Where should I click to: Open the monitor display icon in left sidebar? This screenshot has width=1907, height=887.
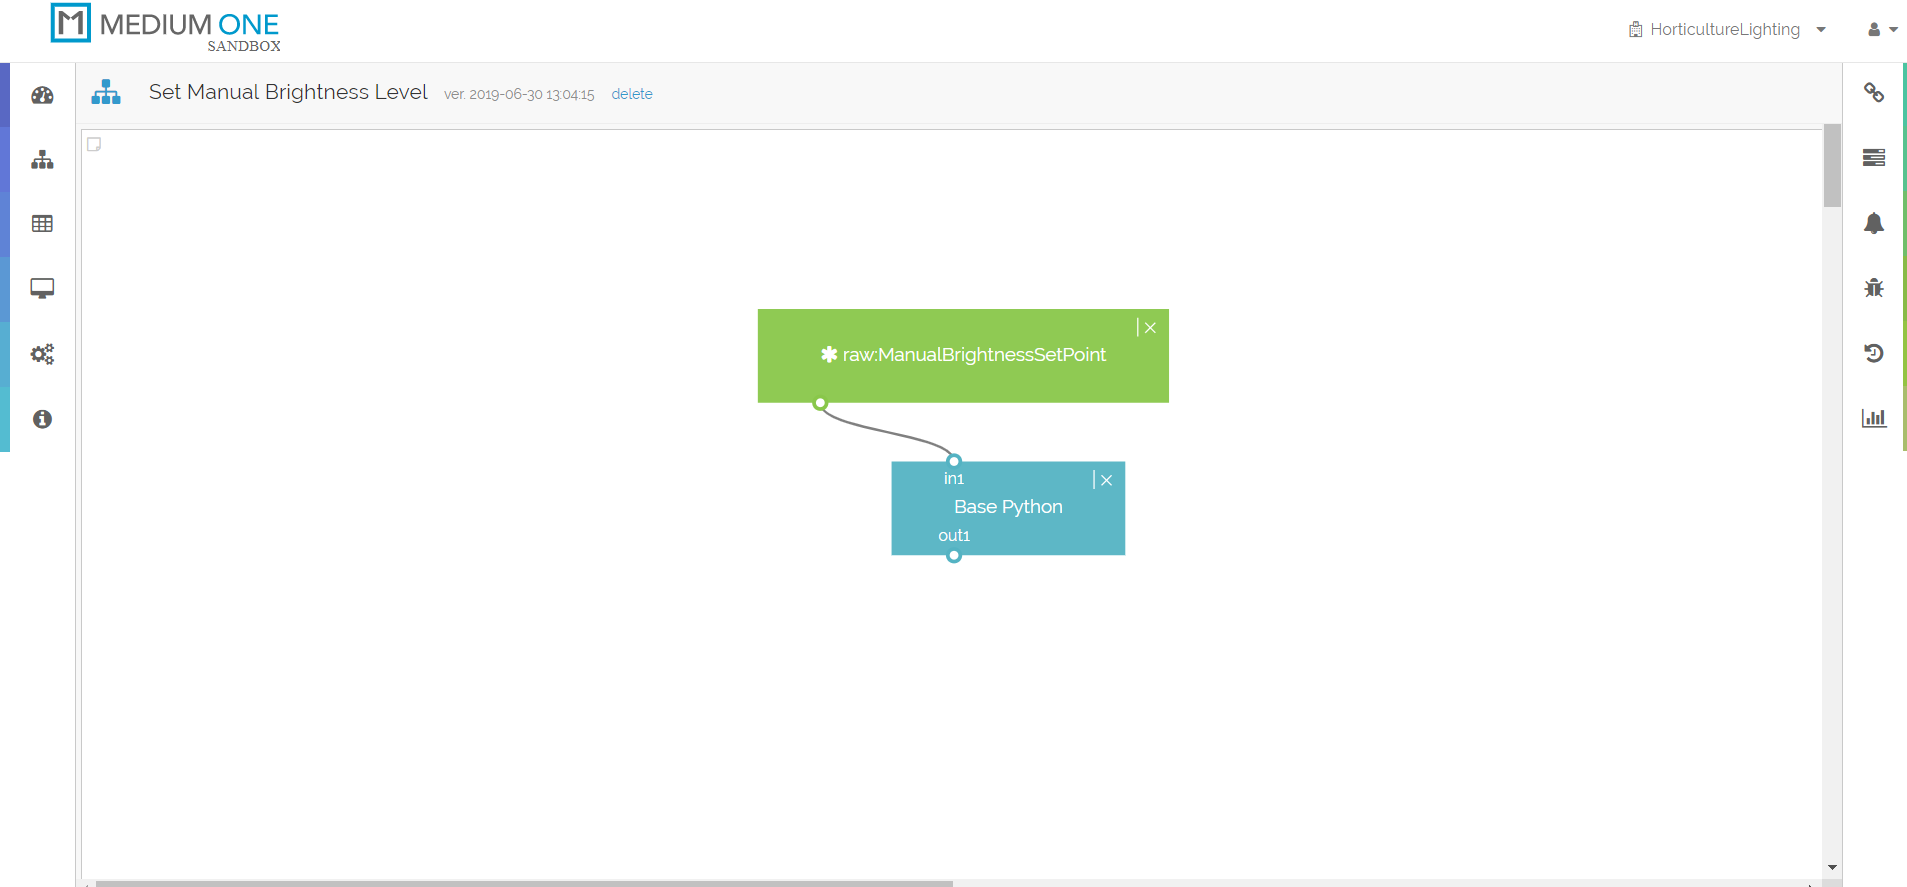point(42,289)
